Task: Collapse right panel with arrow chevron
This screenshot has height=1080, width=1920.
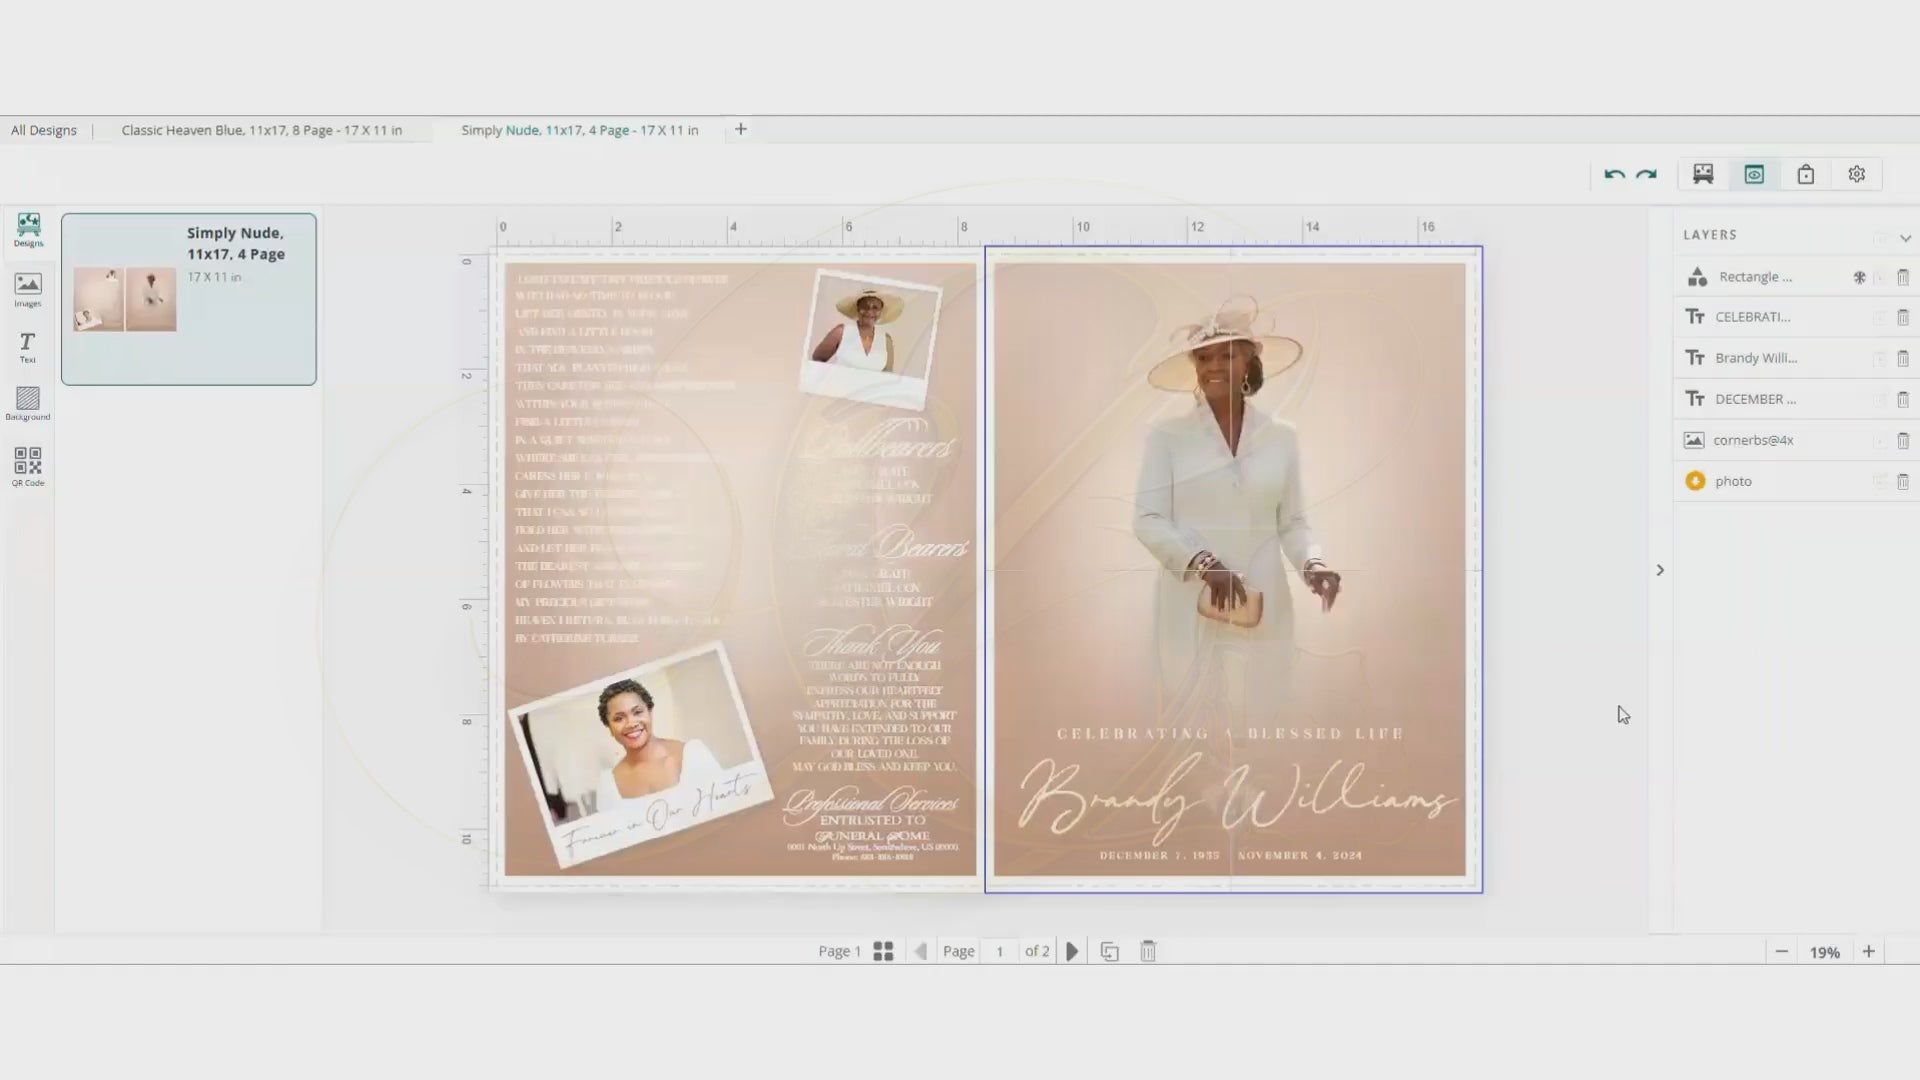Action: click(x=1660, y=570)
